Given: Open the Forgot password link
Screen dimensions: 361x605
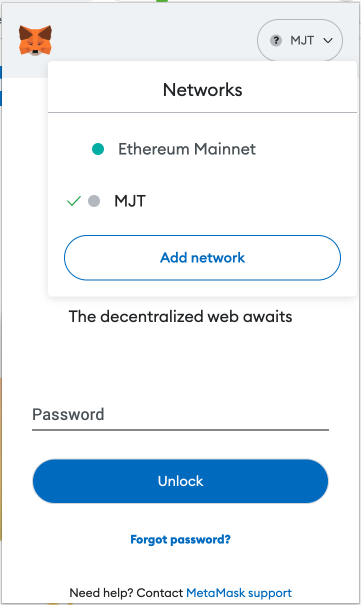Looking at the screenshot, I should point(180,539).
